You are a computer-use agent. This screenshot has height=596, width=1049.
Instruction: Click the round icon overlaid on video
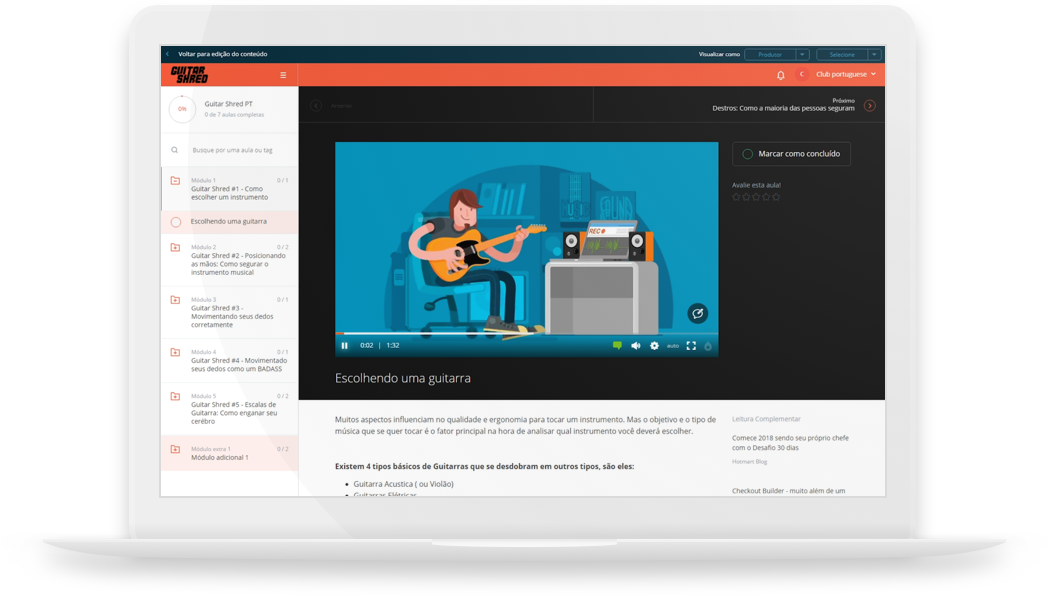(x=697, y=313)
